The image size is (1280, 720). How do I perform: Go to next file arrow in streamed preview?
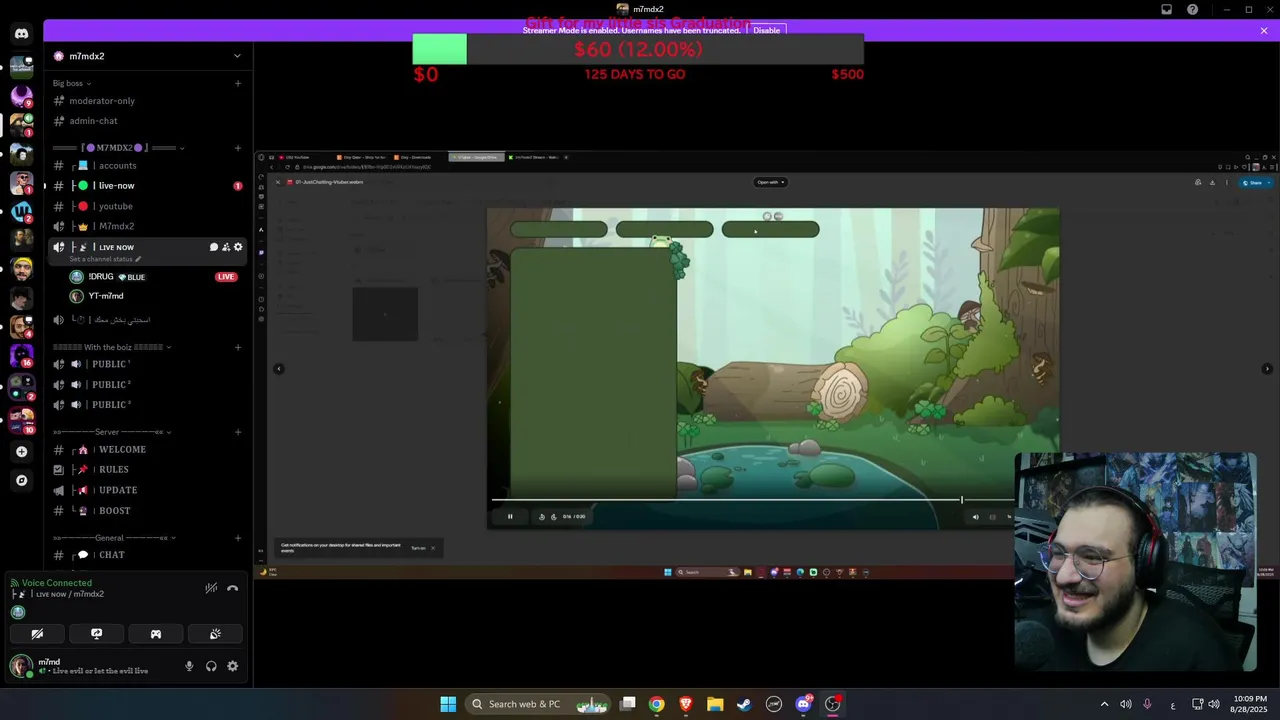tap(1267, 369)
